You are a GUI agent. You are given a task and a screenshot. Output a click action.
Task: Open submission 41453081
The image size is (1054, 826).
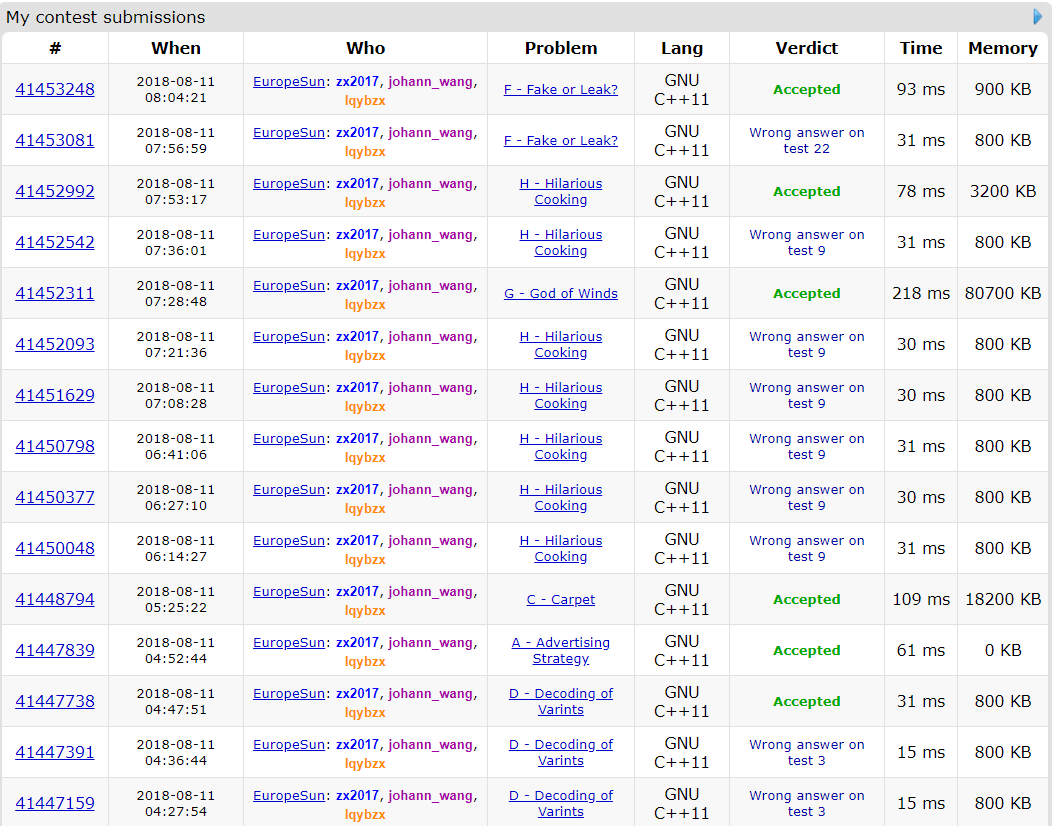[x=55, y=140]
